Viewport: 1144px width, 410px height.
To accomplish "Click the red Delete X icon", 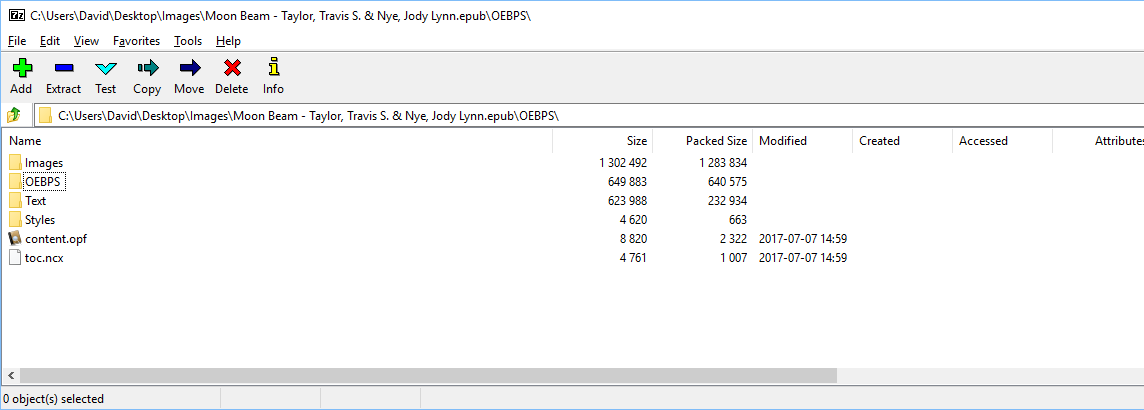I will pyautogui.click(x=232, y=68).
